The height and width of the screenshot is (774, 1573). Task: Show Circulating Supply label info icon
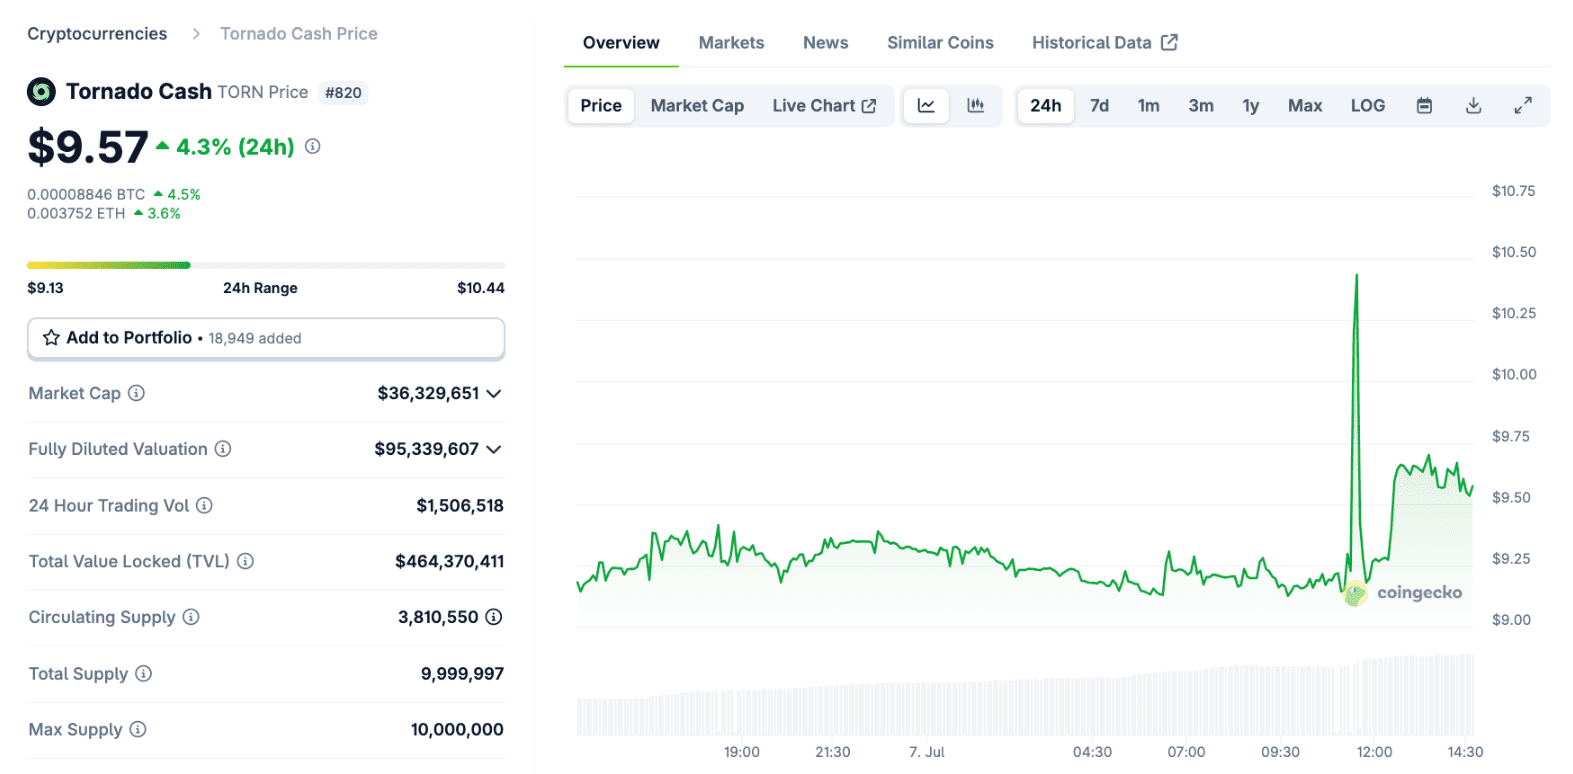click(191, 617)
